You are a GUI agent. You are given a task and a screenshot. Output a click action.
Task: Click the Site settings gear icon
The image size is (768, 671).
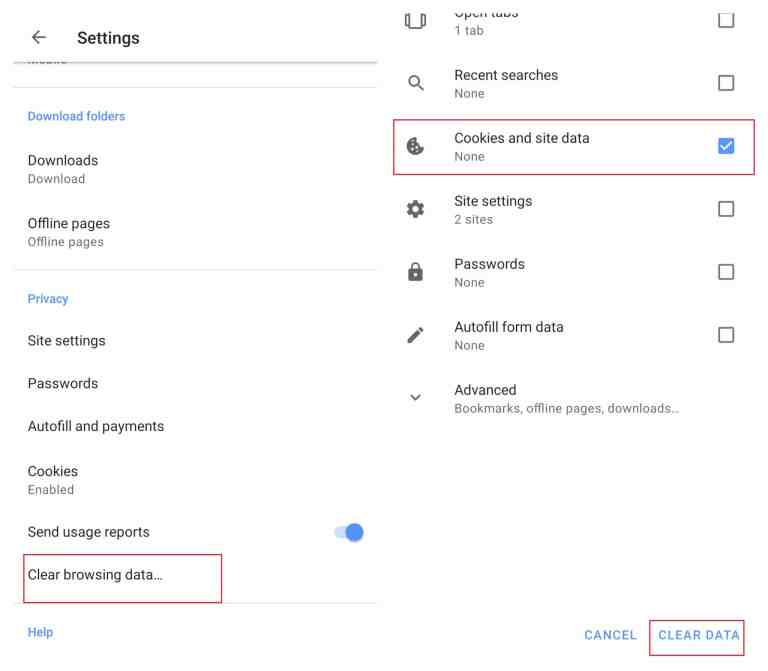tap(416, 209)
